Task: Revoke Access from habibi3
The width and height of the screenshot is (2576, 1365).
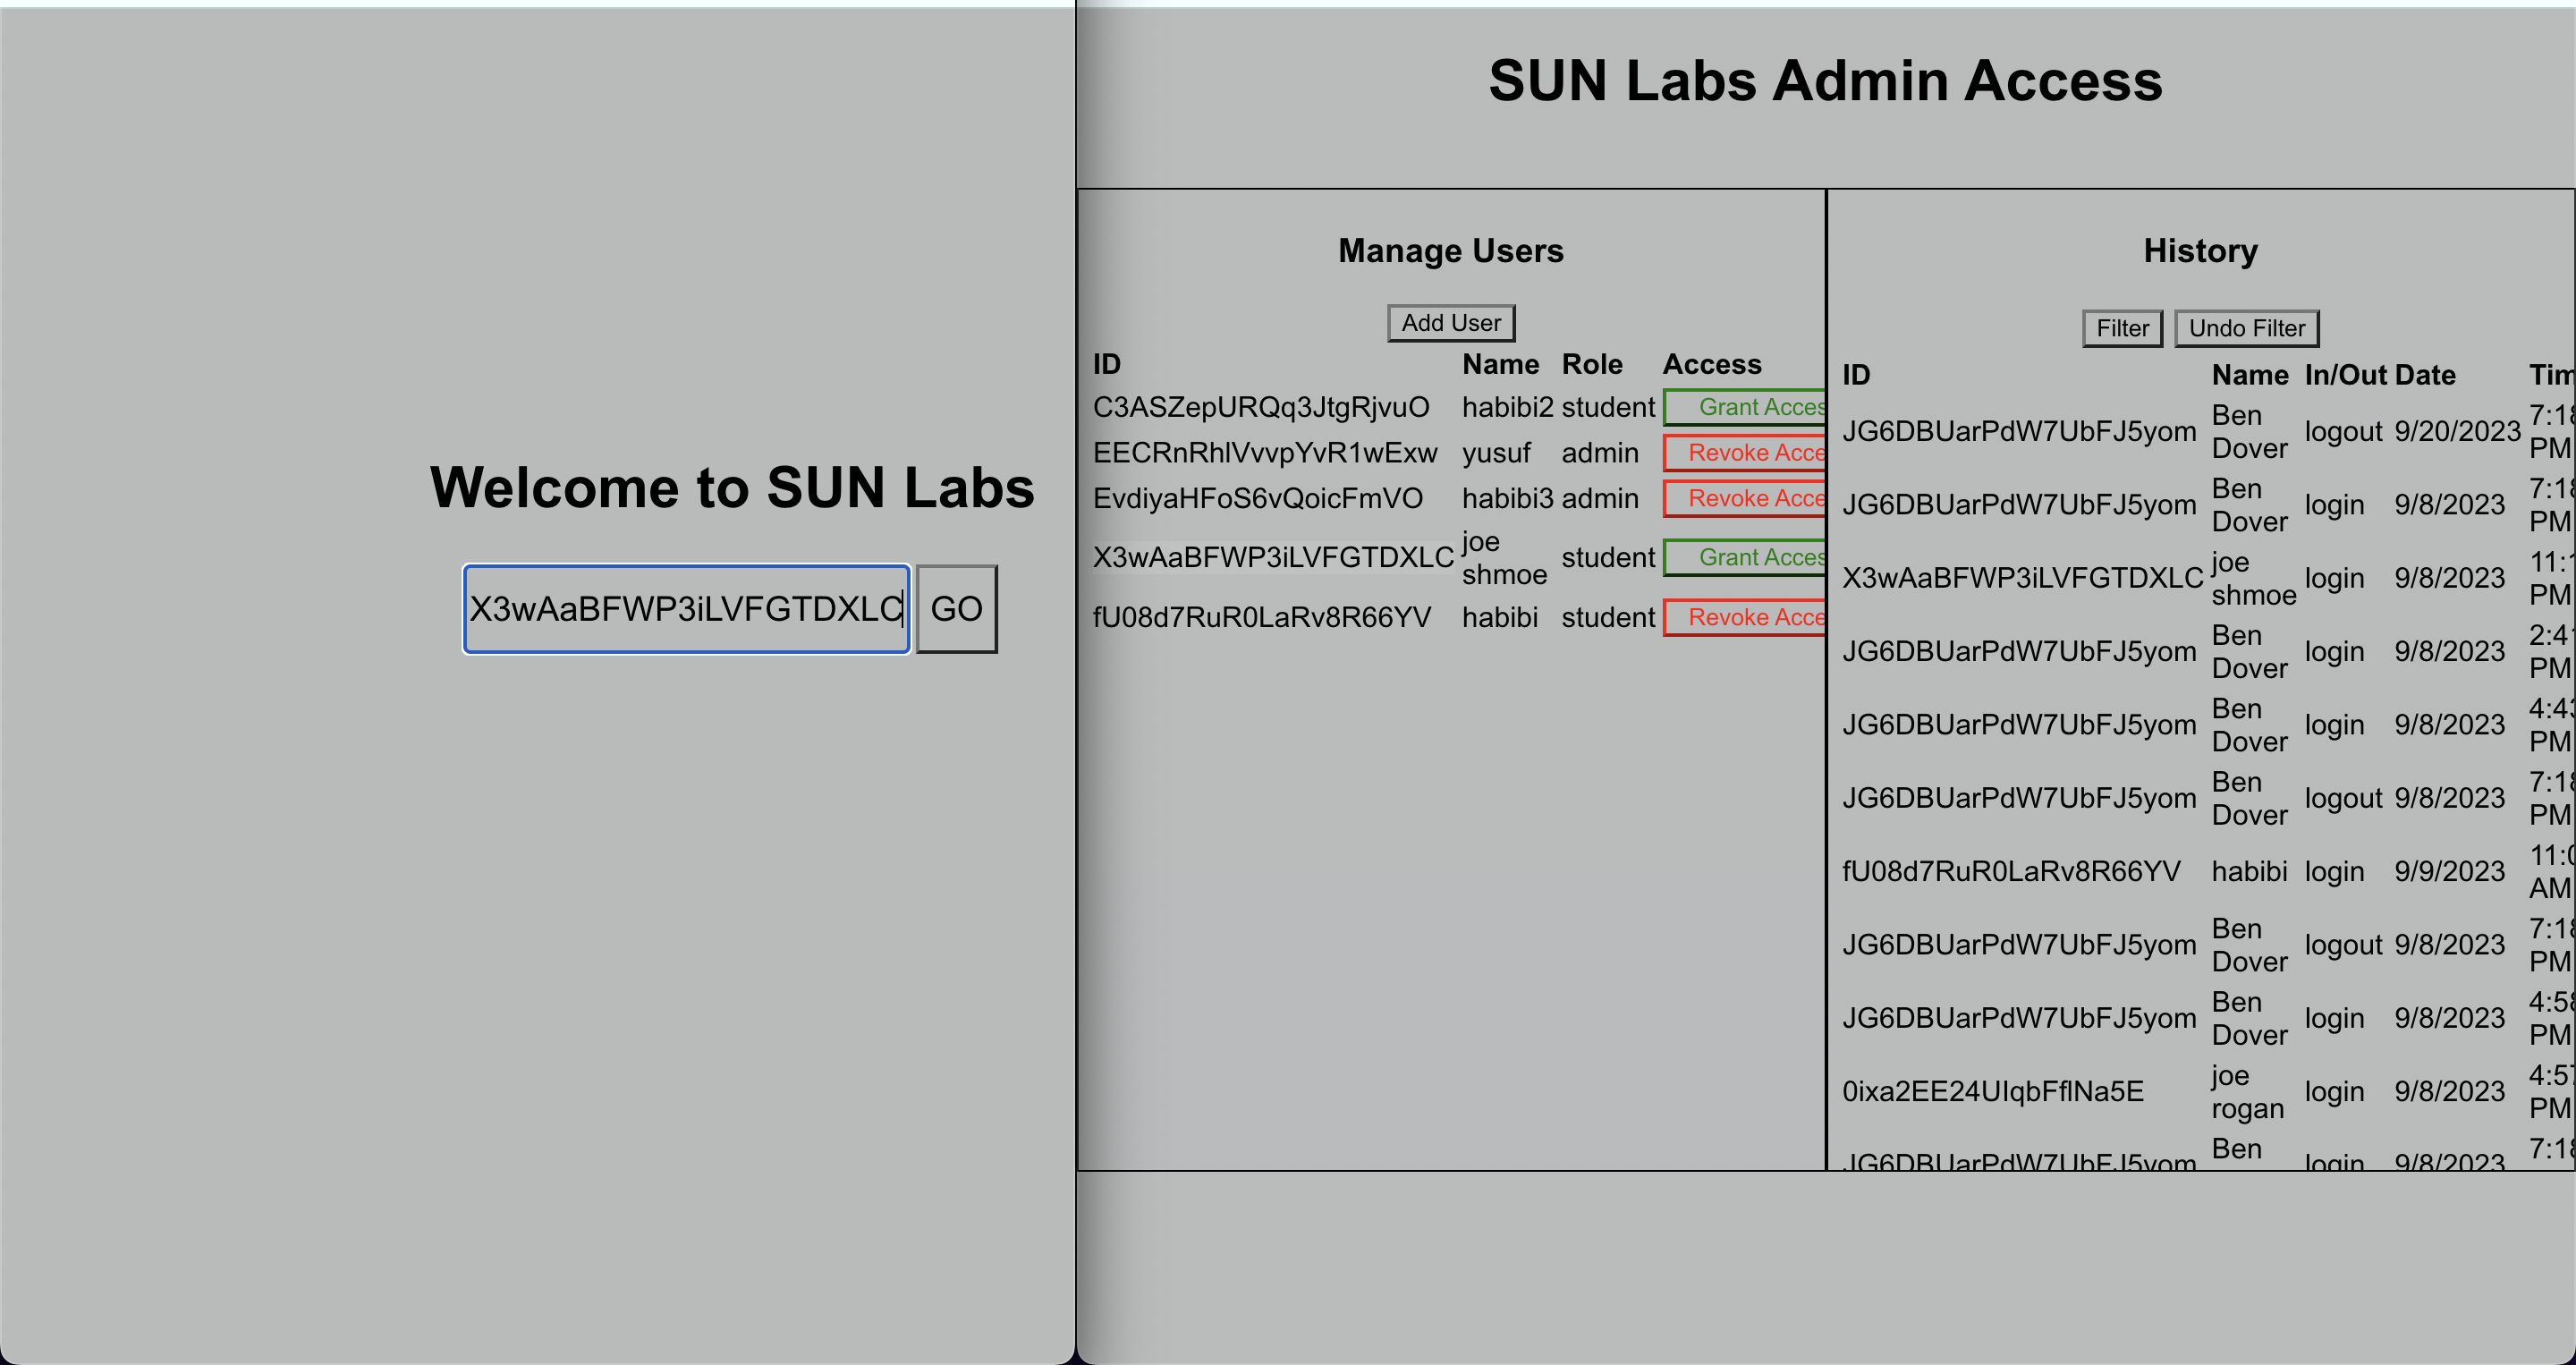Action: click(1746, 498)
